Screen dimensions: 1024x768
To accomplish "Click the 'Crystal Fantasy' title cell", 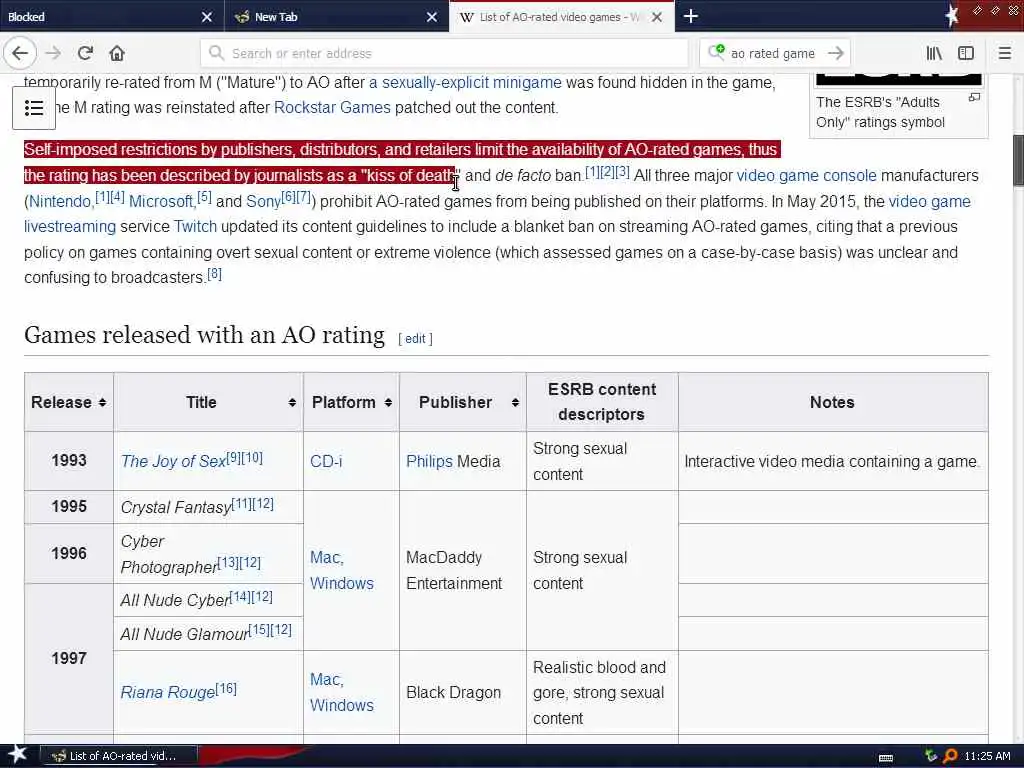I will 208,507.
